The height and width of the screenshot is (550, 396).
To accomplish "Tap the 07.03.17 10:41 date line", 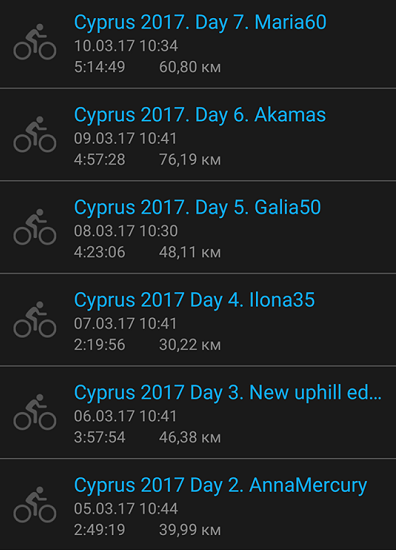I will 125,323.
